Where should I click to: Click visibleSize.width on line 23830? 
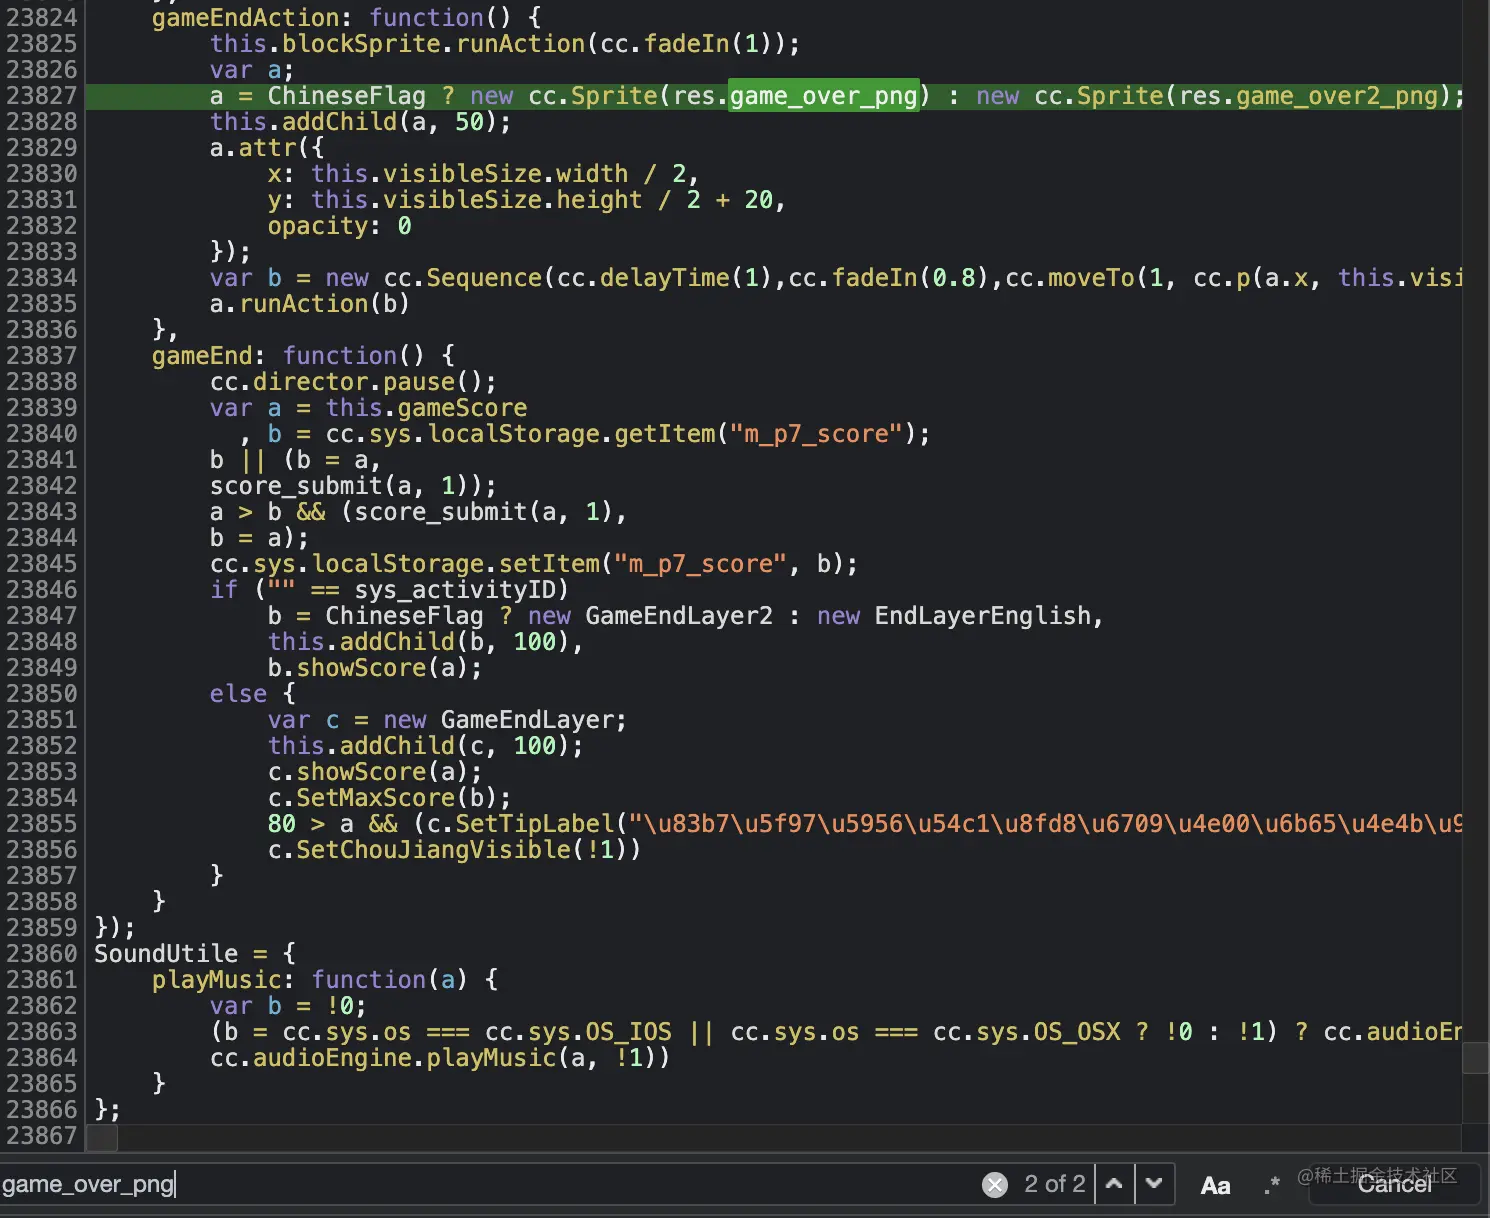click(x=506, y=174)
